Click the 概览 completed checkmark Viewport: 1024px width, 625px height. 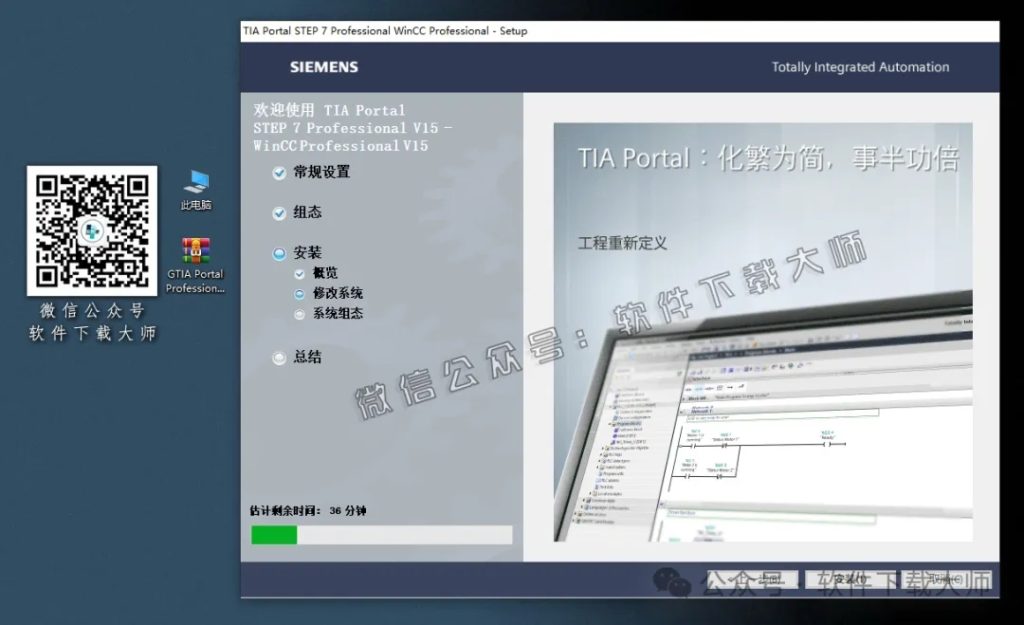pos(298,272)
